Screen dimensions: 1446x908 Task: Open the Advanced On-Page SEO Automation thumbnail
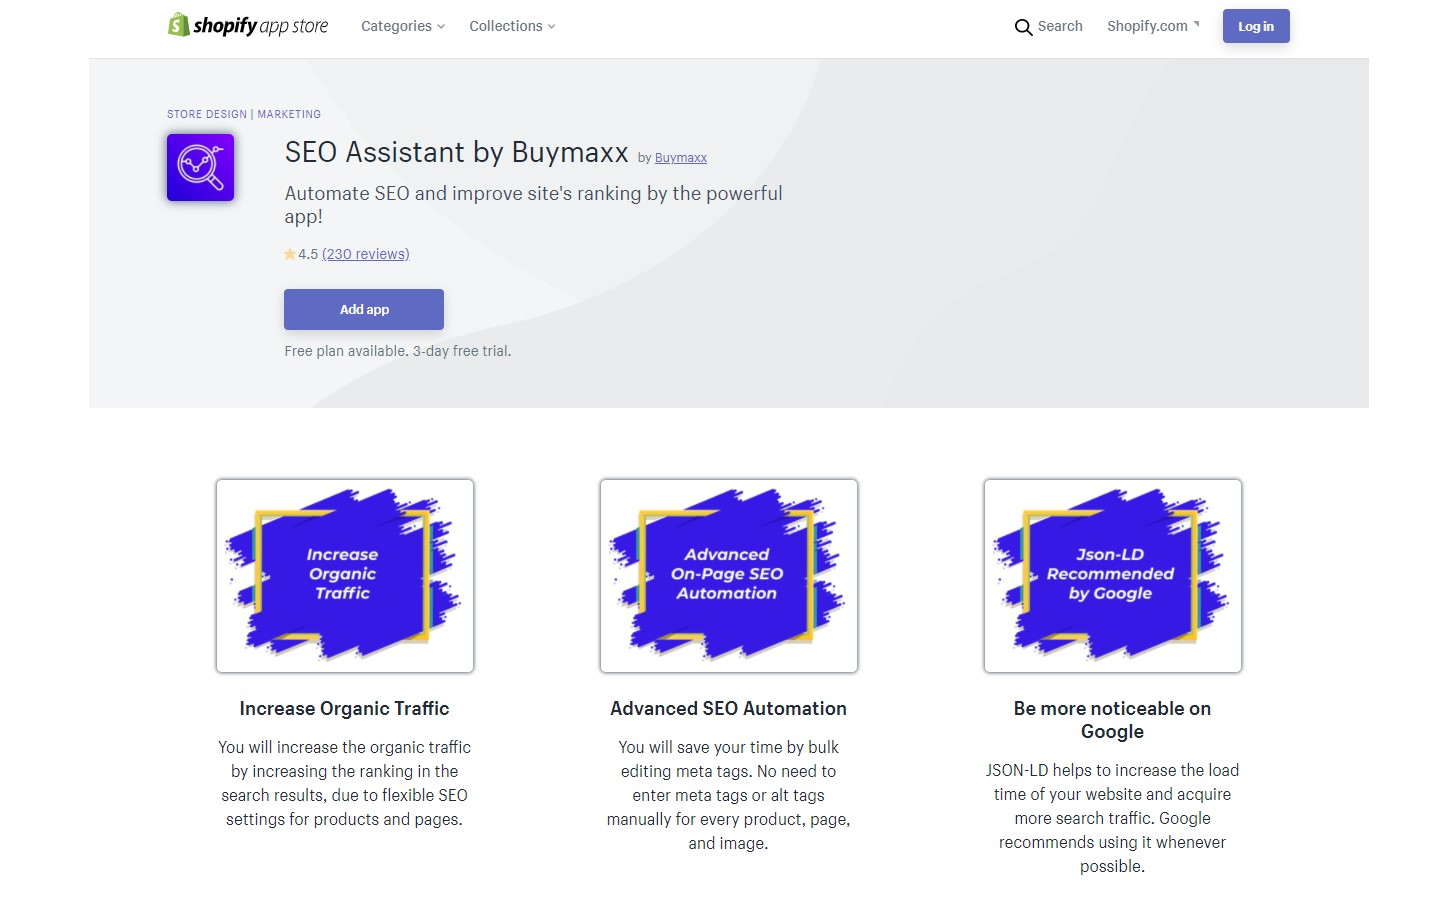729,576
